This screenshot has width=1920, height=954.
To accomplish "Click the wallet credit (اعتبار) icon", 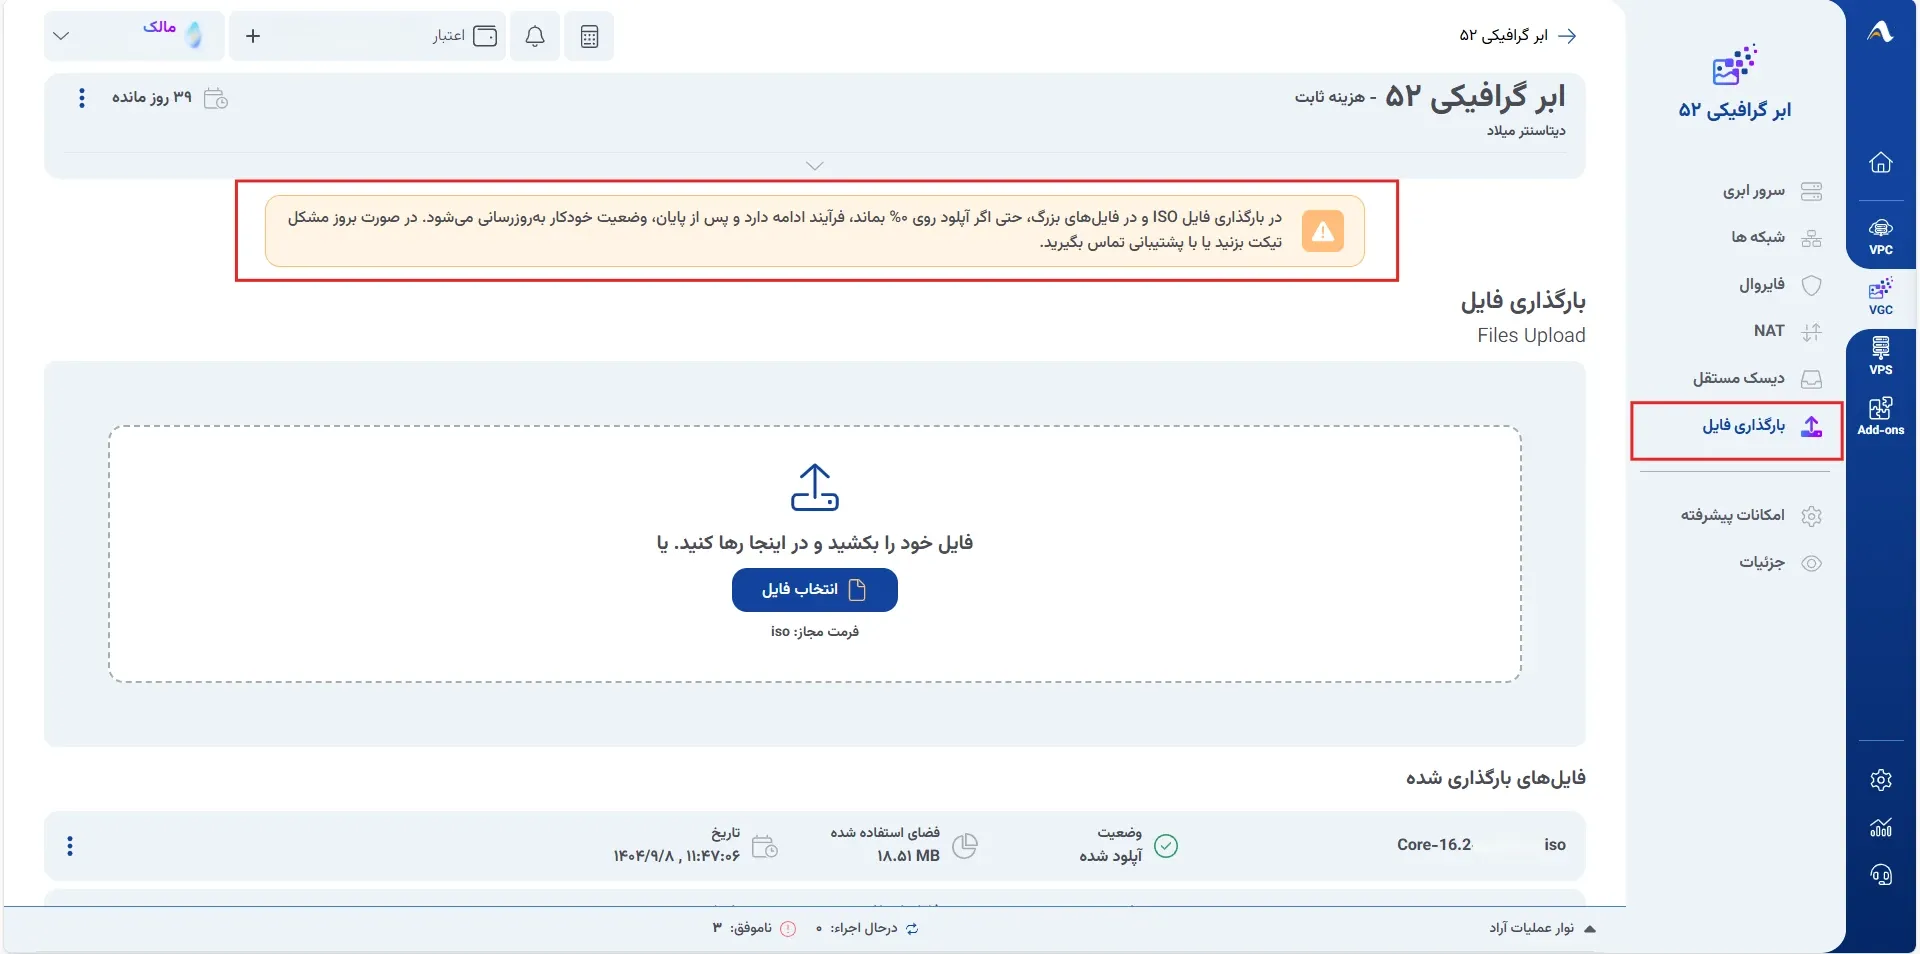I will point(485,36).
